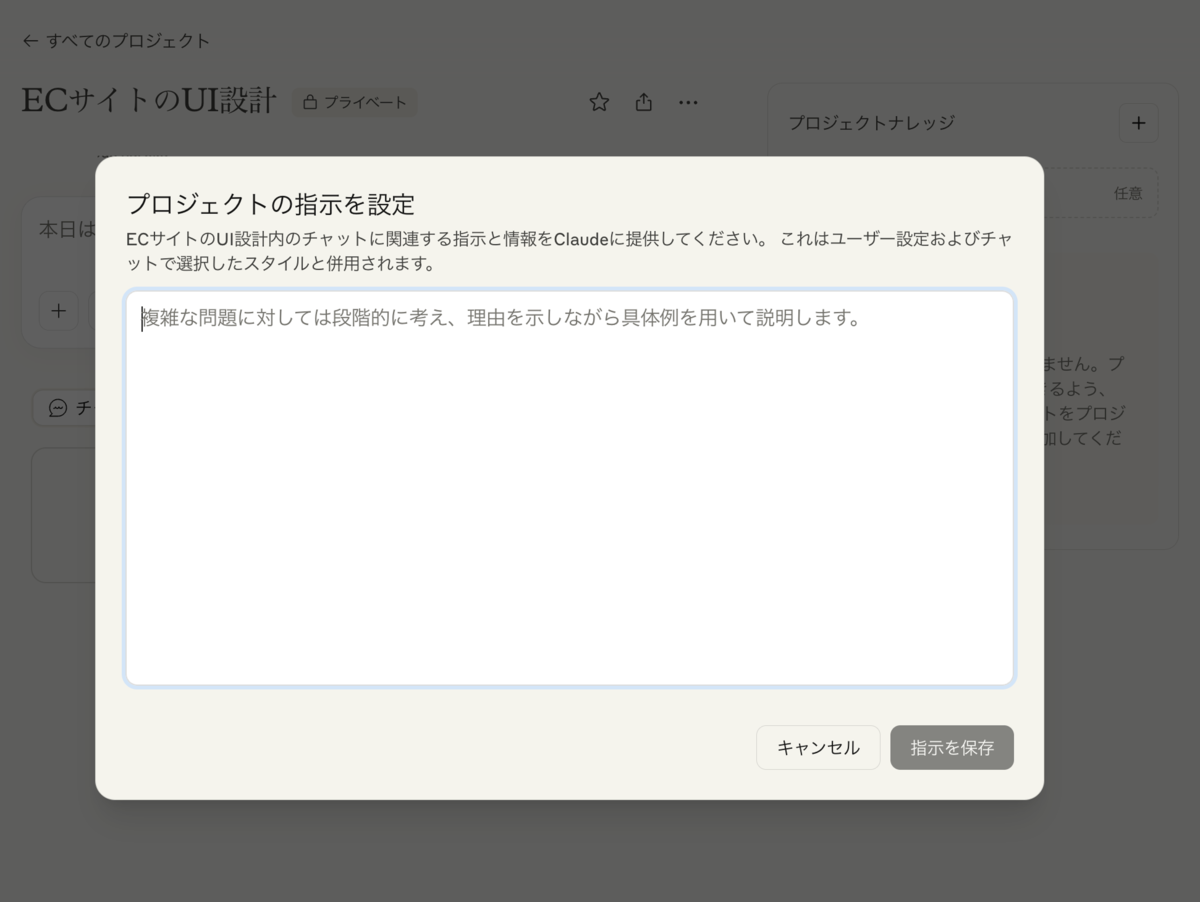Select the プロジェクトナレッジ heading
1200x902 pixels.
pos(871,123)
